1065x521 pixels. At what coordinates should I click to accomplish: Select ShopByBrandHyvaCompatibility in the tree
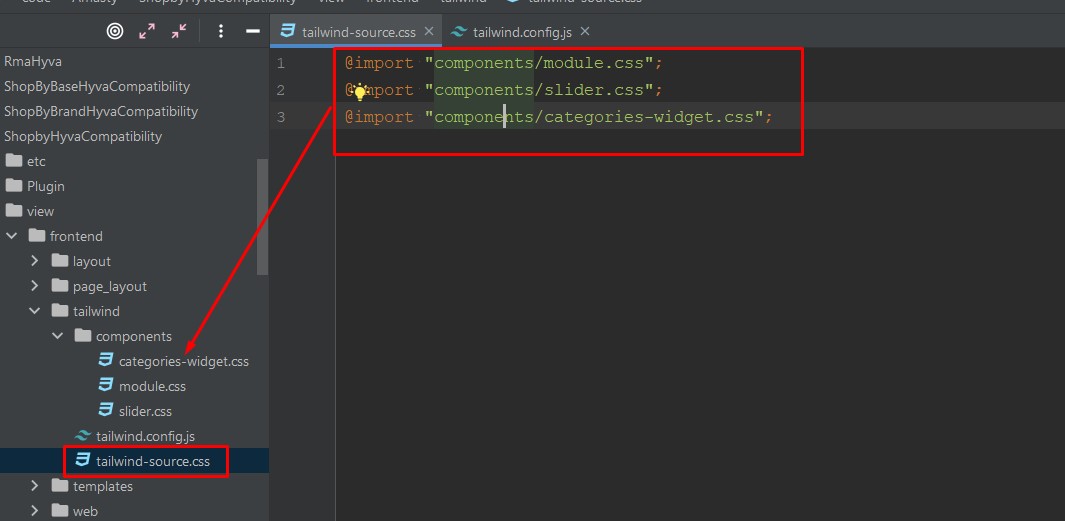(x=101, y=111)
